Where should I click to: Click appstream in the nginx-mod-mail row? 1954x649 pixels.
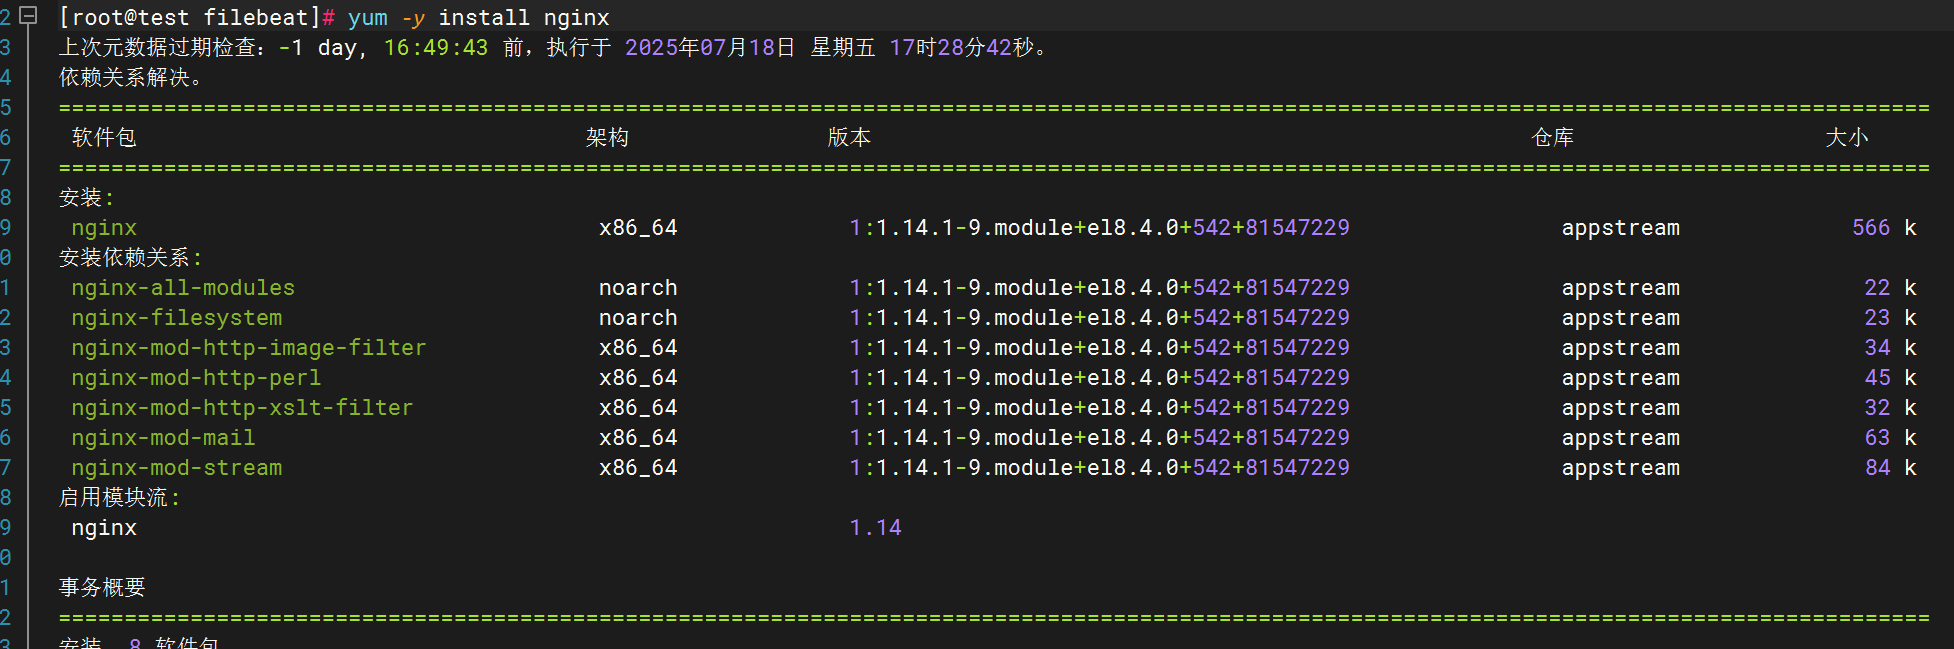(1621, 438)
